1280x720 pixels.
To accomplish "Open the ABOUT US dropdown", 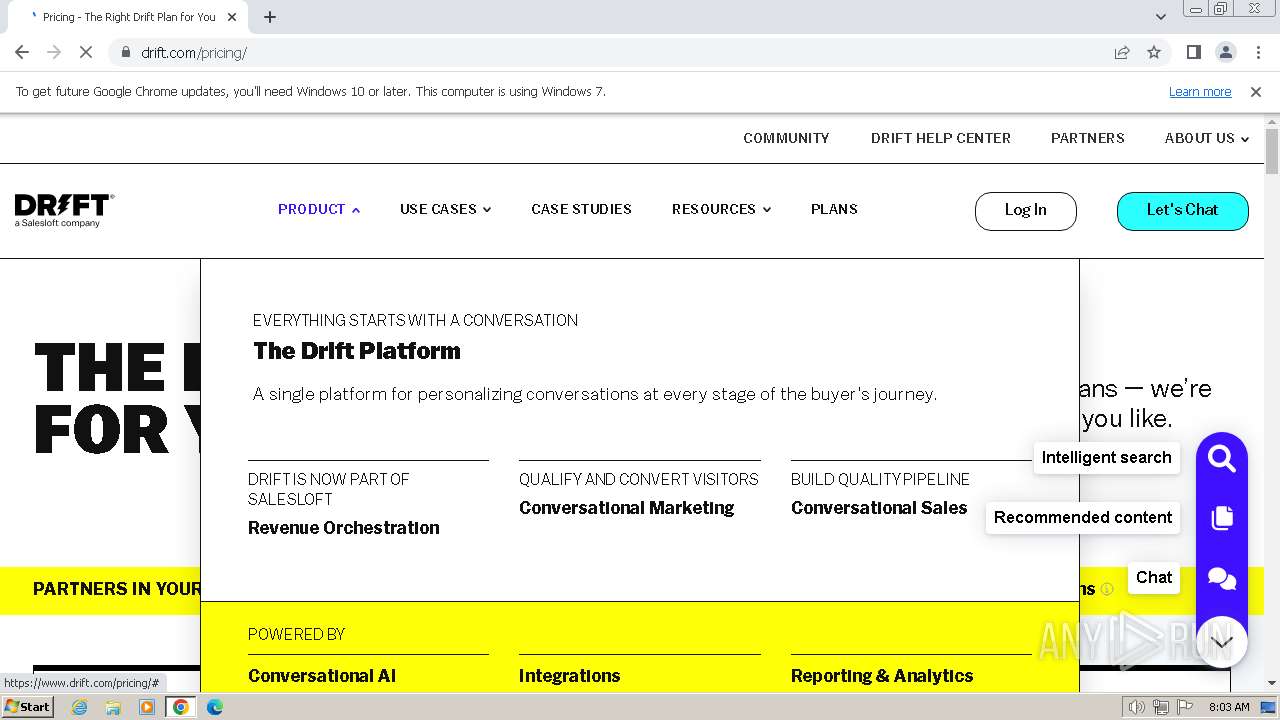I will [1206, 139].
